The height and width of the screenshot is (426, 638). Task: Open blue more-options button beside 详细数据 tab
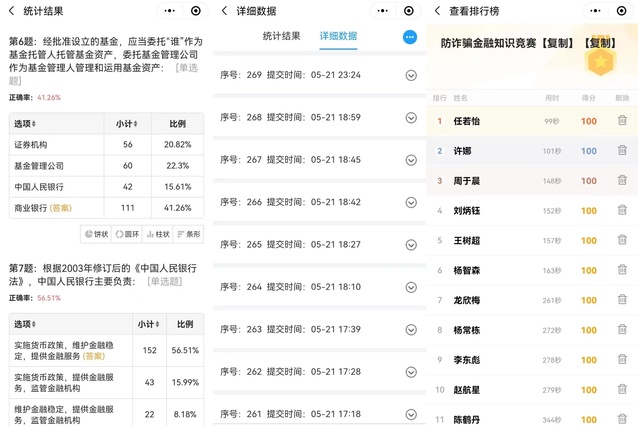point(409,37)
